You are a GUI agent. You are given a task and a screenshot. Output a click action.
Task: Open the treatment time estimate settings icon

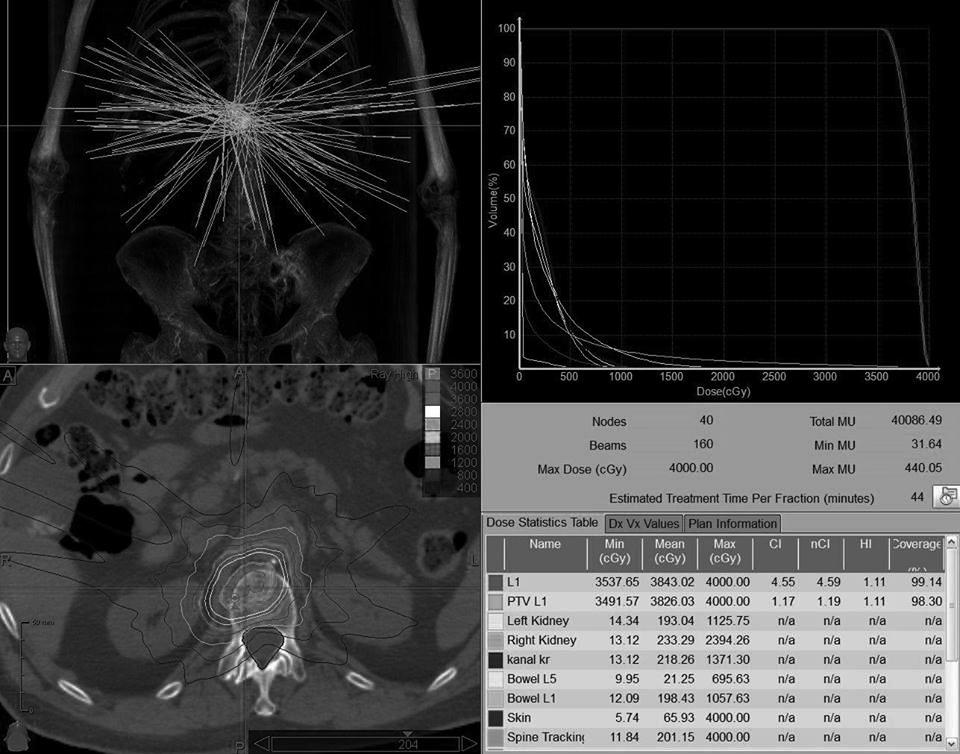(x=945, y=496)
